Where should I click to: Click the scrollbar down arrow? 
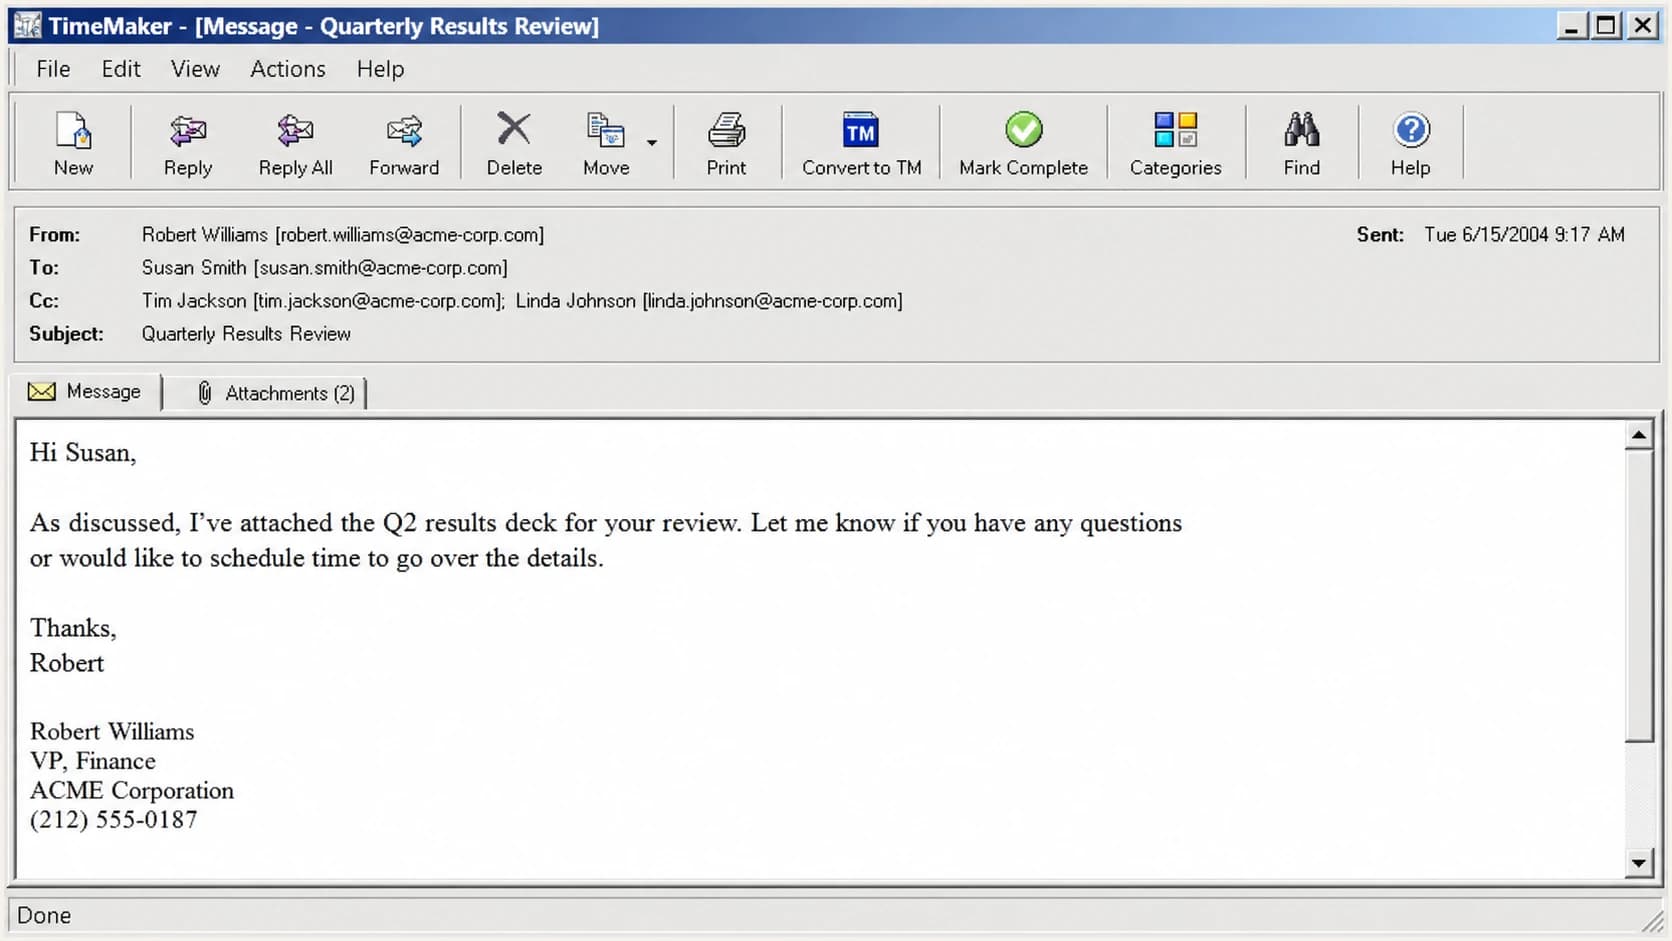(x=1638, y=862)
